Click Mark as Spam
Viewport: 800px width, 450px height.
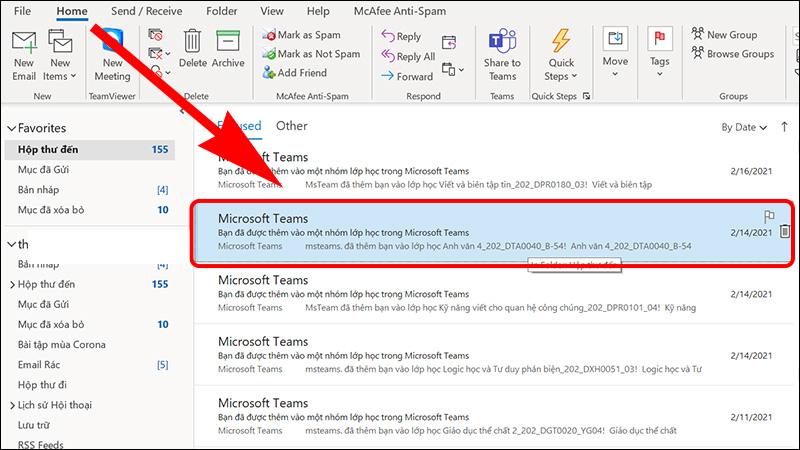coord(302,35)
